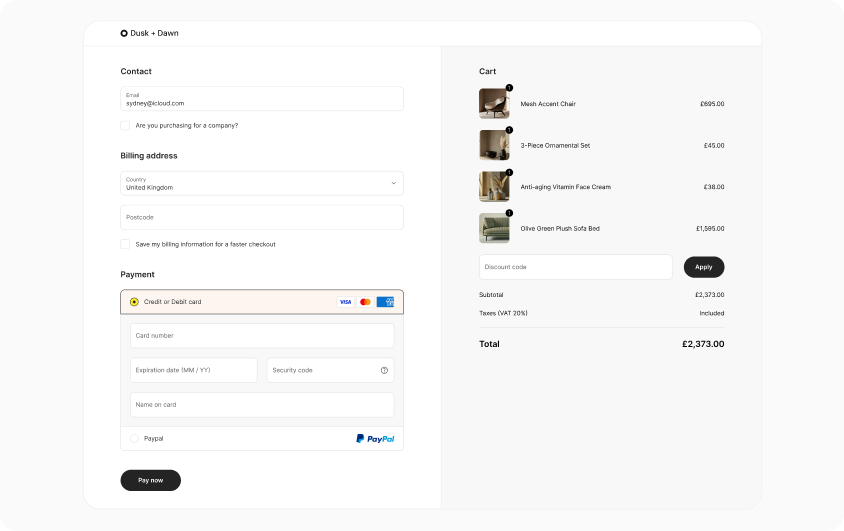Click the 3-Piece Ornamental Set thumbnail
The height and width of the screenshot is (531, 844).
(494, 145)
